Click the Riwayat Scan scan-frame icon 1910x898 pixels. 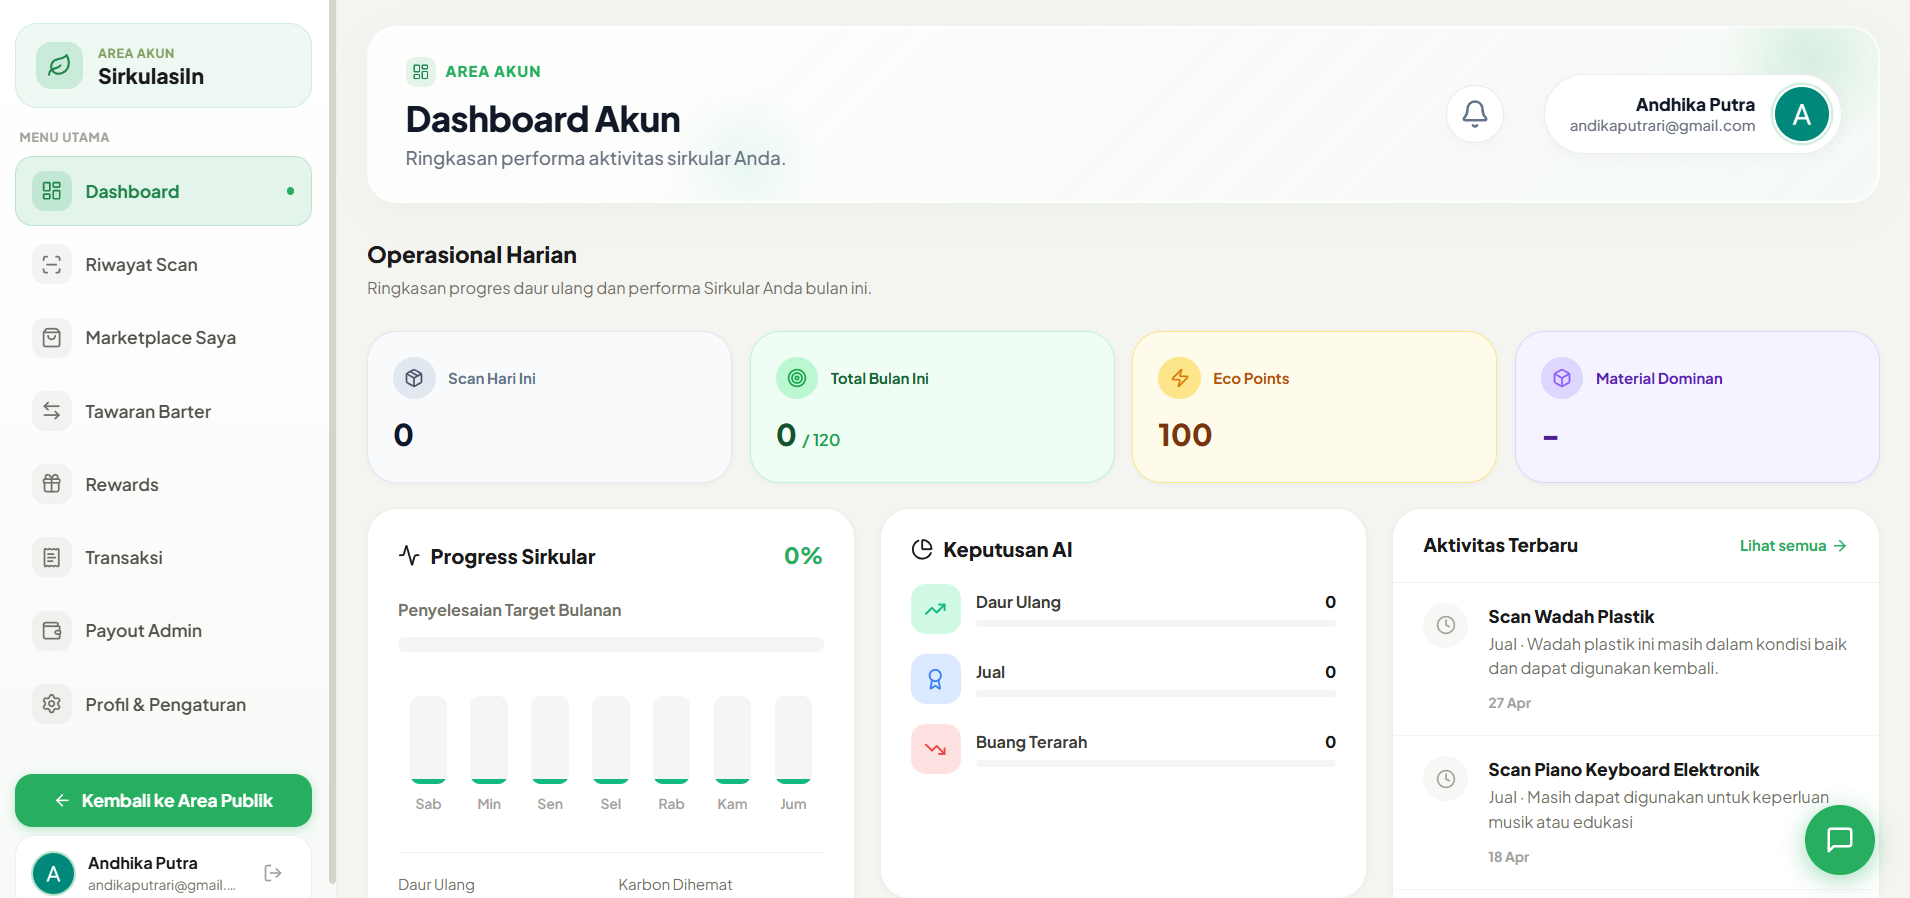[52, 265]
